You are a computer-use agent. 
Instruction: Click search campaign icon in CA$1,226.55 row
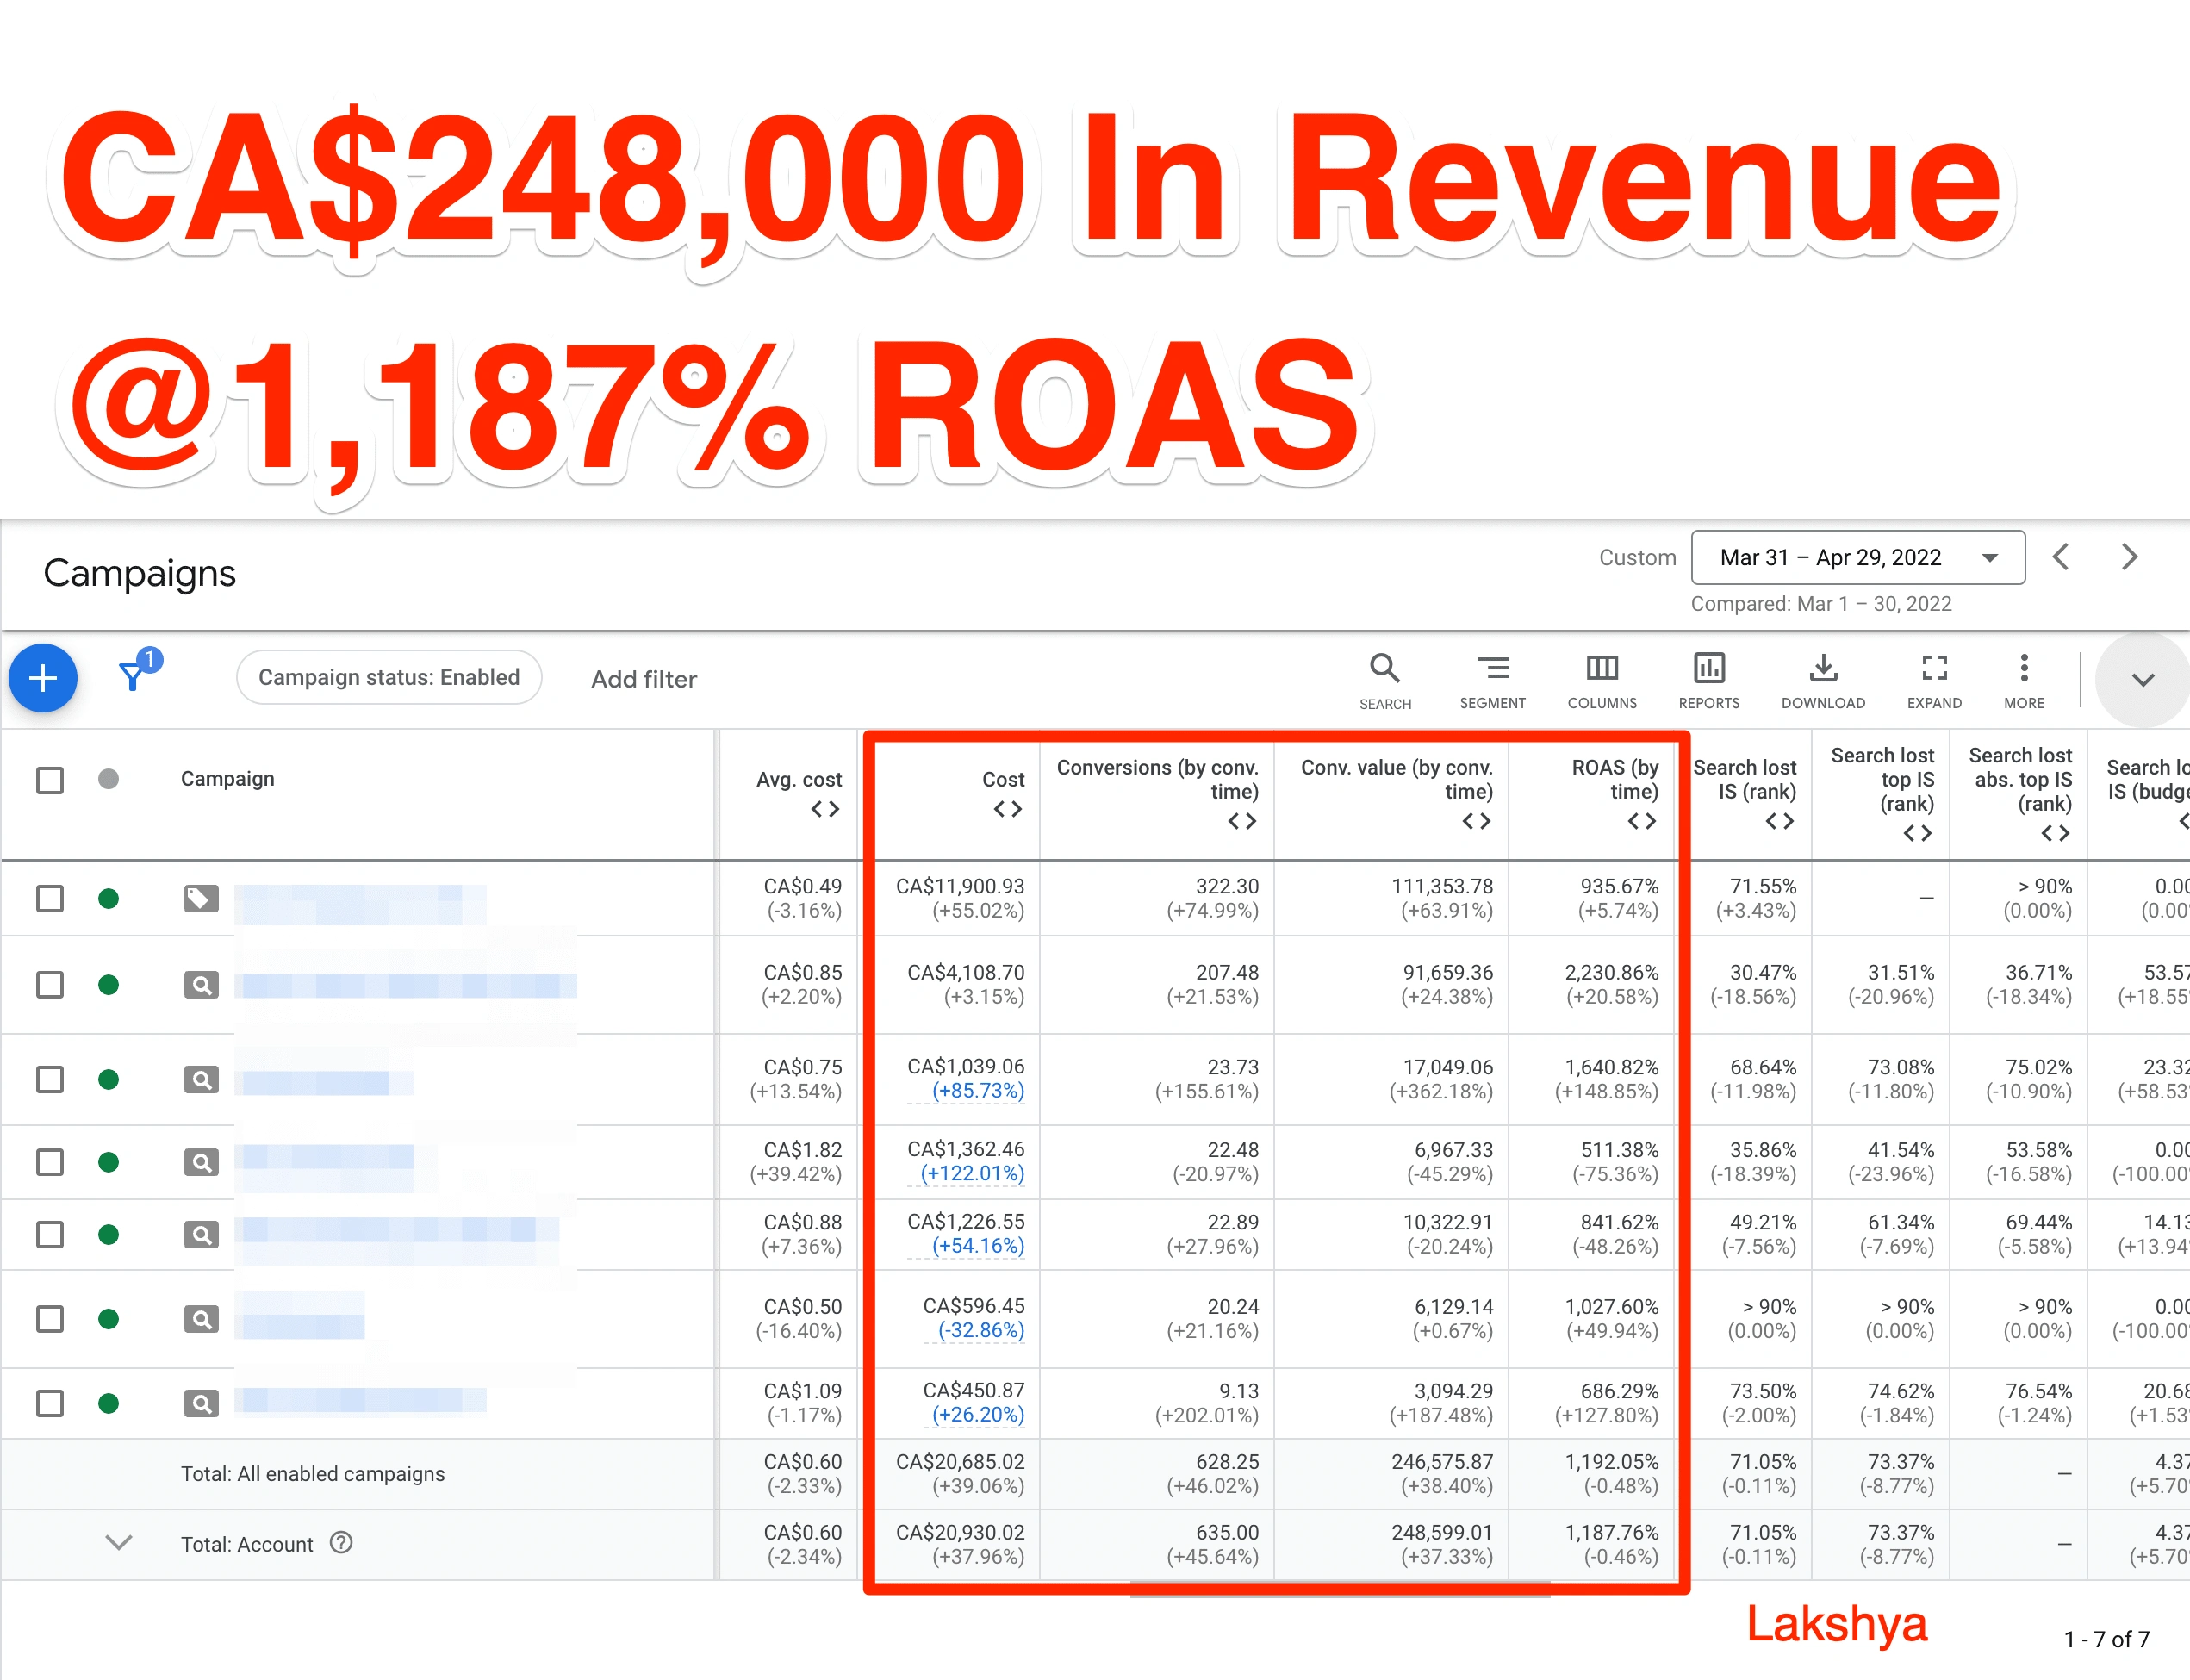point(201,1235)
